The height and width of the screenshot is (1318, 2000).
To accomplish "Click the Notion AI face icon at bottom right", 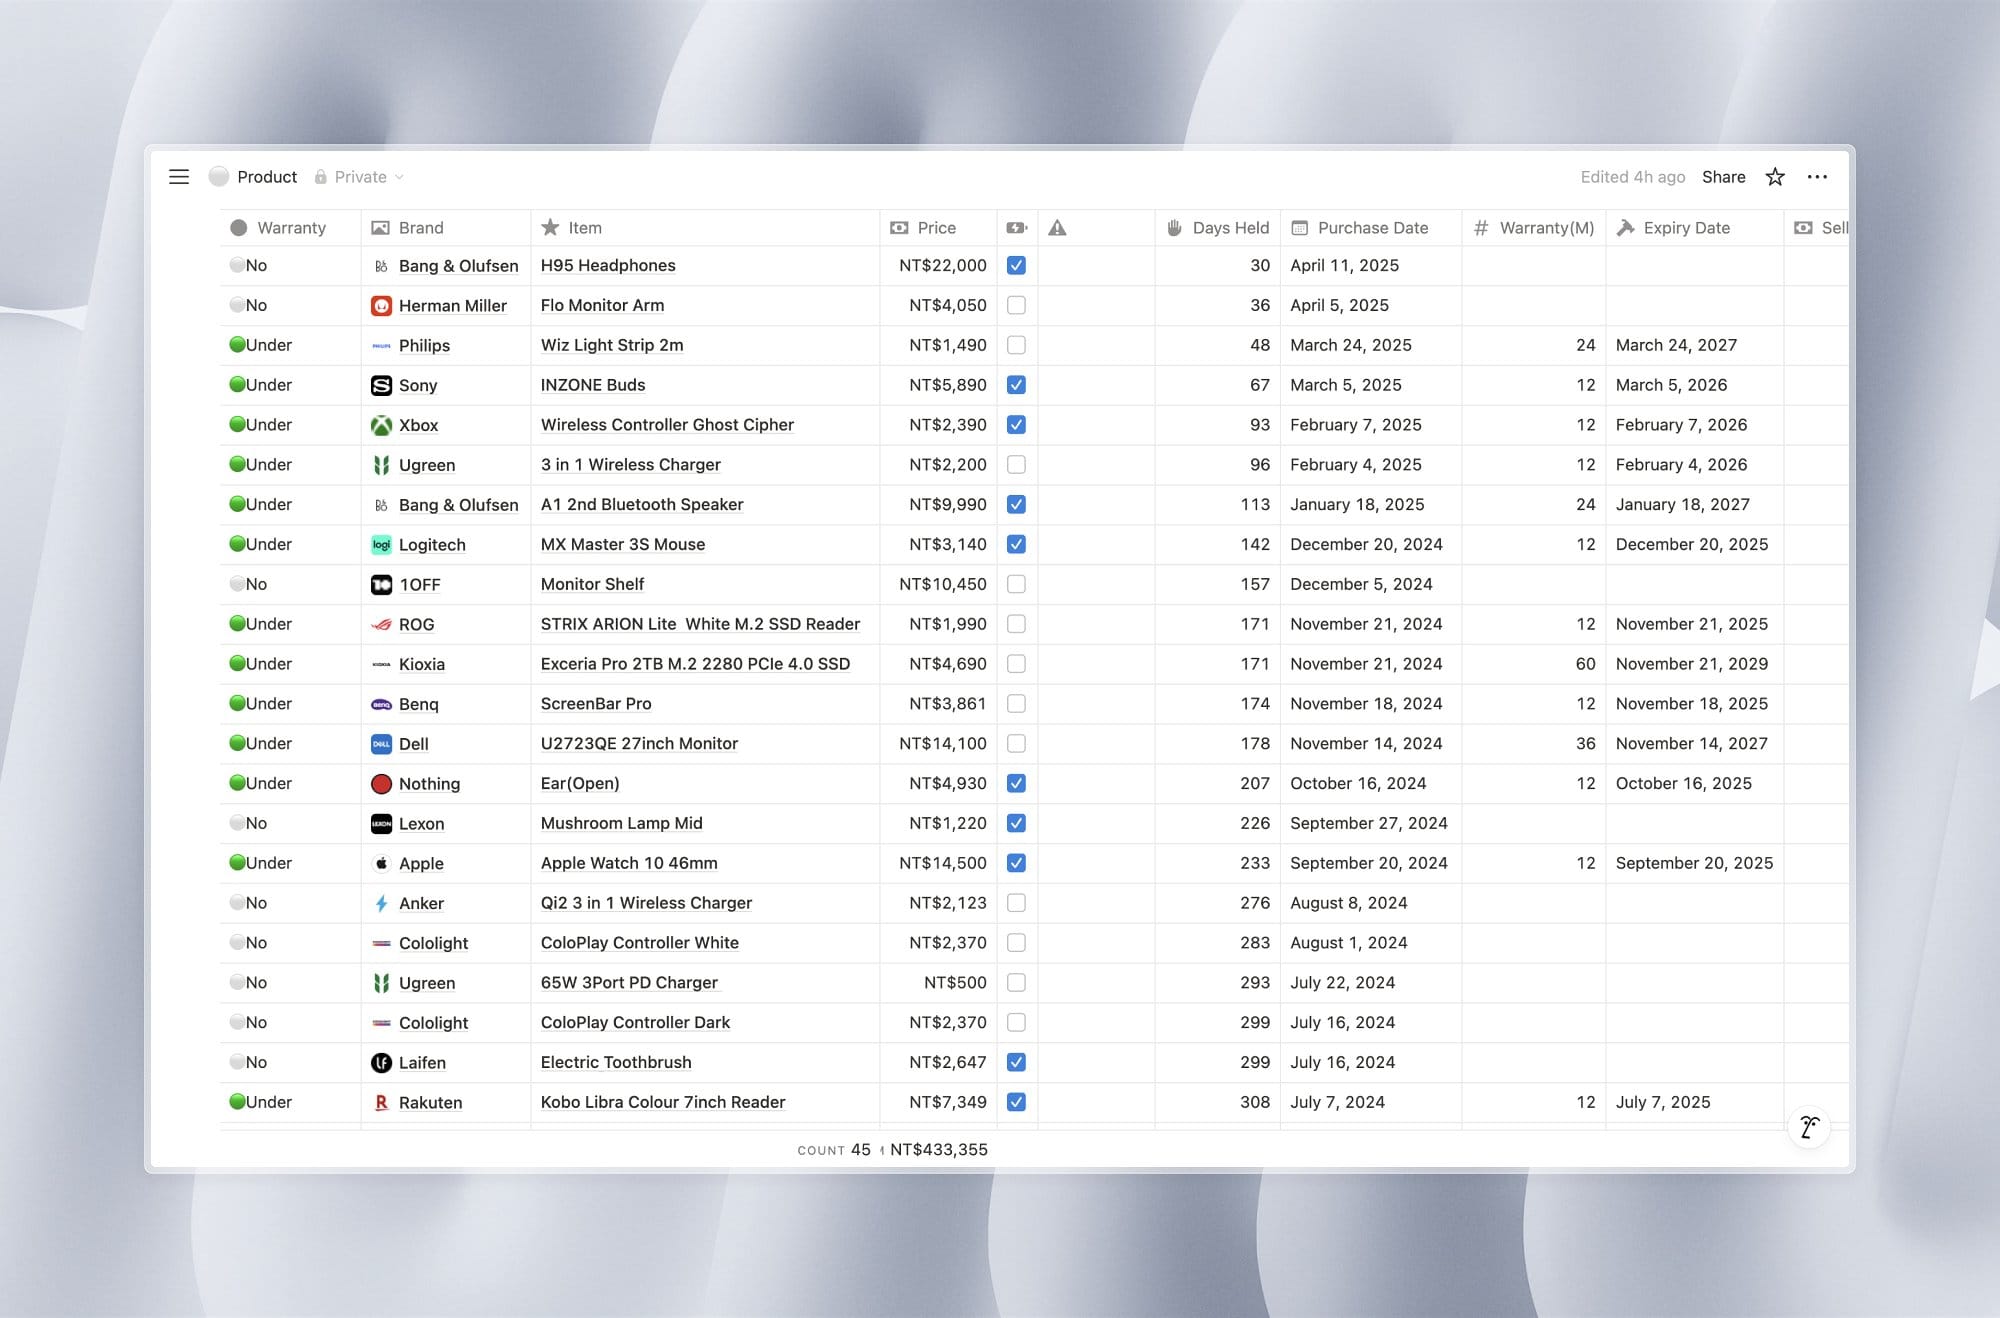I will click(x=1808, y=1126).
